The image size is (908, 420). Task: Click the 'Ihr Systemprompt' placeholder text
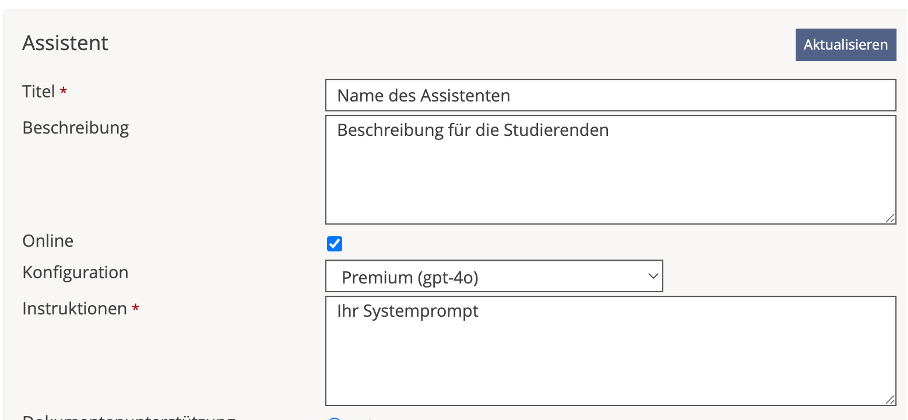pyautogui.click(x=408, y=311)
